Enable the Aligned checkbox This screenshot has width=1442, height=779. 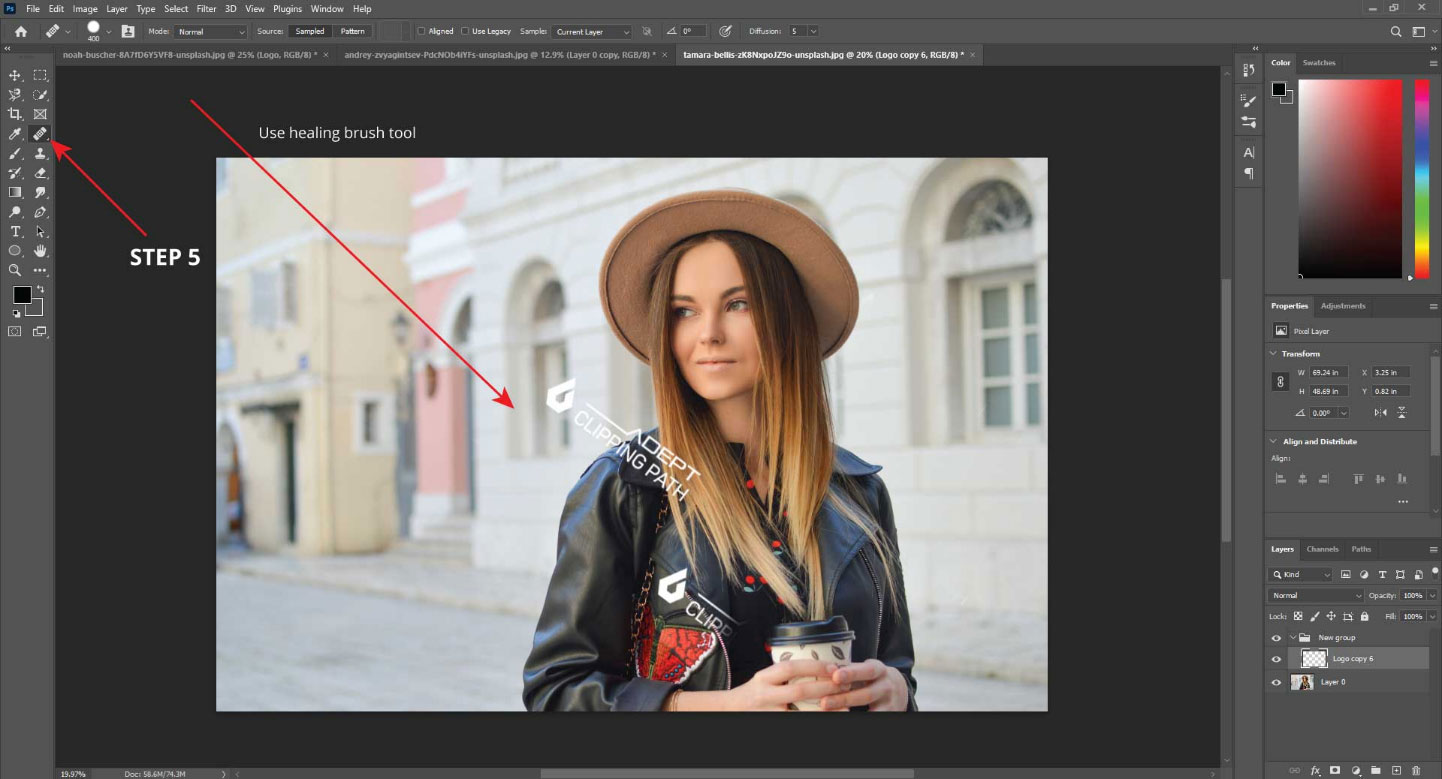coord(421,31)
